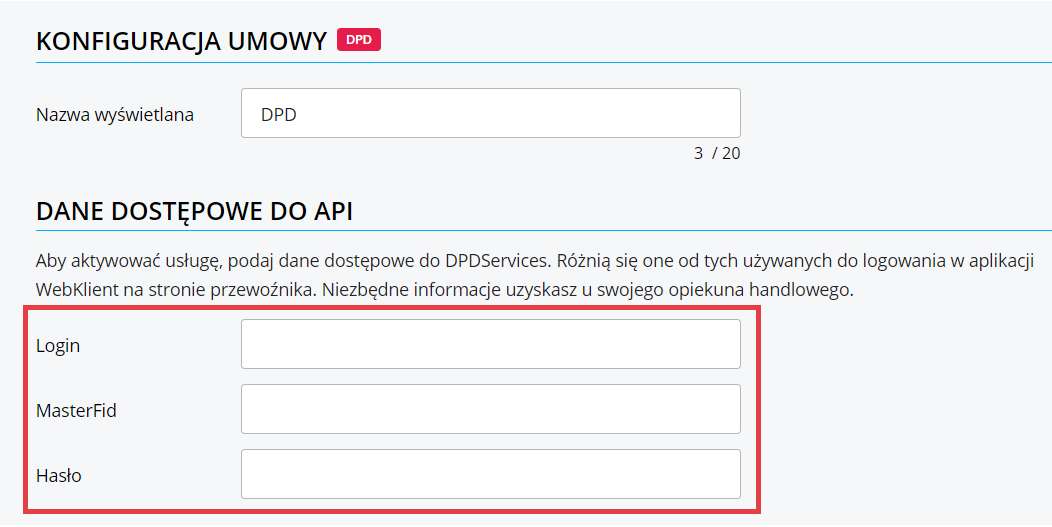Click the MasterFid label
This screenshot has width=1052, height=527.
pos(76,410)
